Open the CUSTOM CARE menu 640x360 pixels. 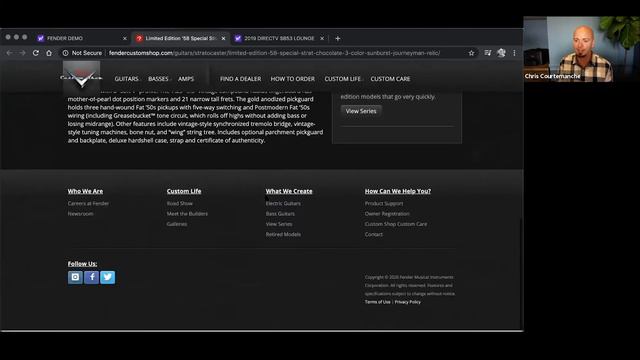pyautogui.click(x=390, y=79)
